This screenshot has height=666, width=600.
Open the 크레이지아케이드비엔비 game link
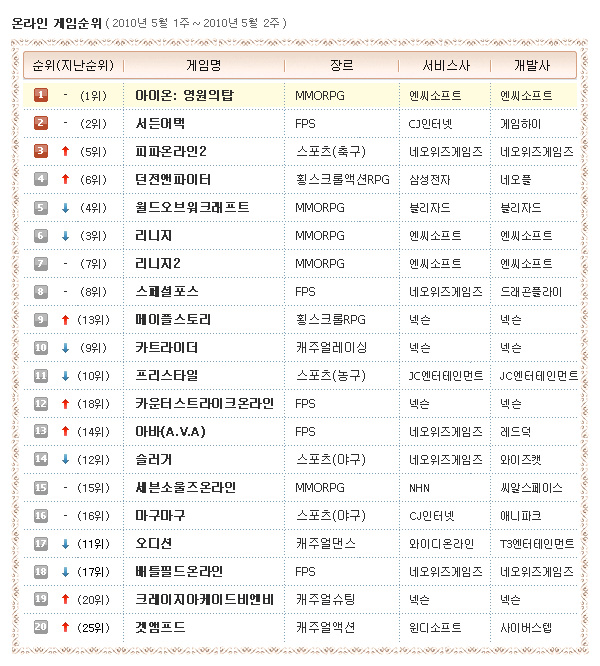click(204, 599)
